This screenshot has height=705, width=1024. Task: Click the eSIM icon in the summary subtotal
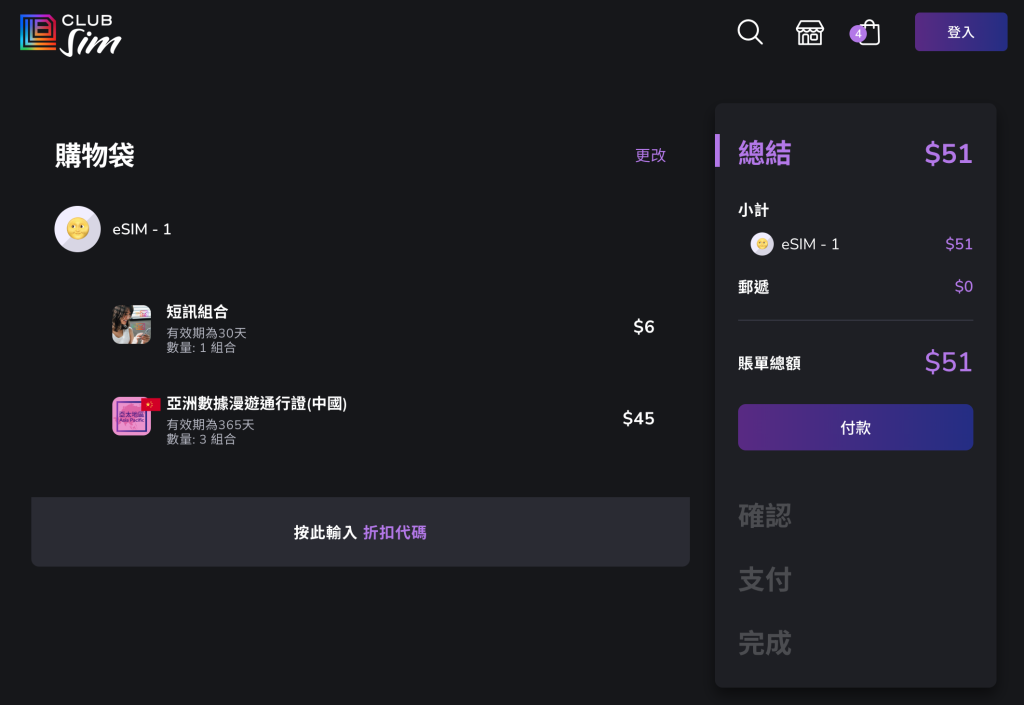coord(762,244)
